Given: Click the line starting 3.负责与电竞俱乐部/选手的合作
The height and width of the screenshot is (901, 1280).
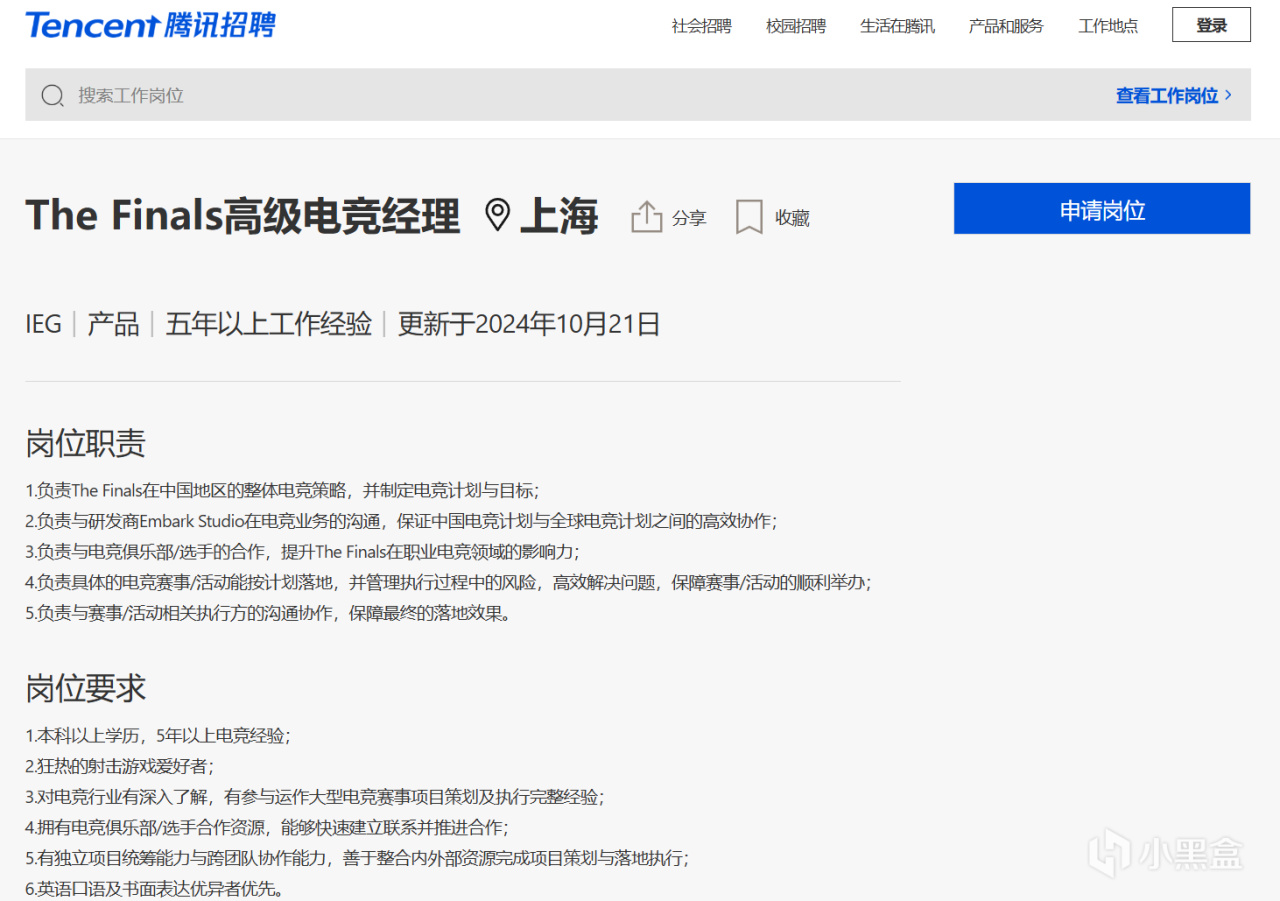Looking at the screenshot, I should (302, 552).
